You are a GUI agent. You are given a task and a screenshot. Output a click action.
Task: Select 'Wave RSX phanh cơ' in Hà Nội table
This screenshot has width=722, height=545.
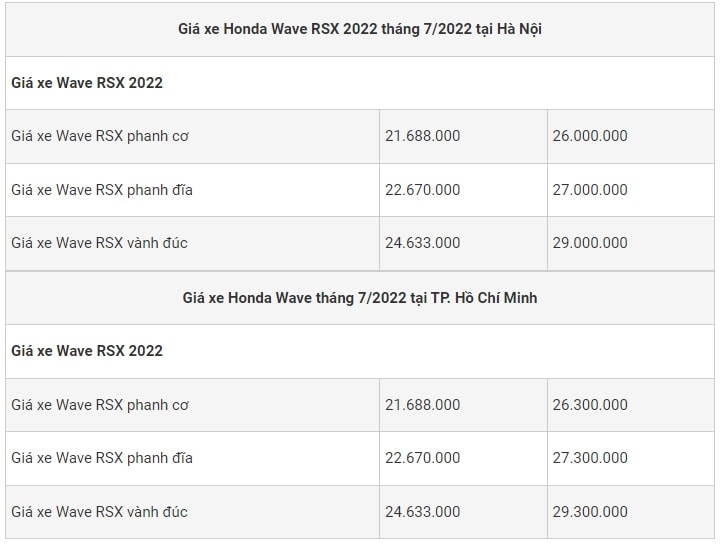(x=100, y=136)
